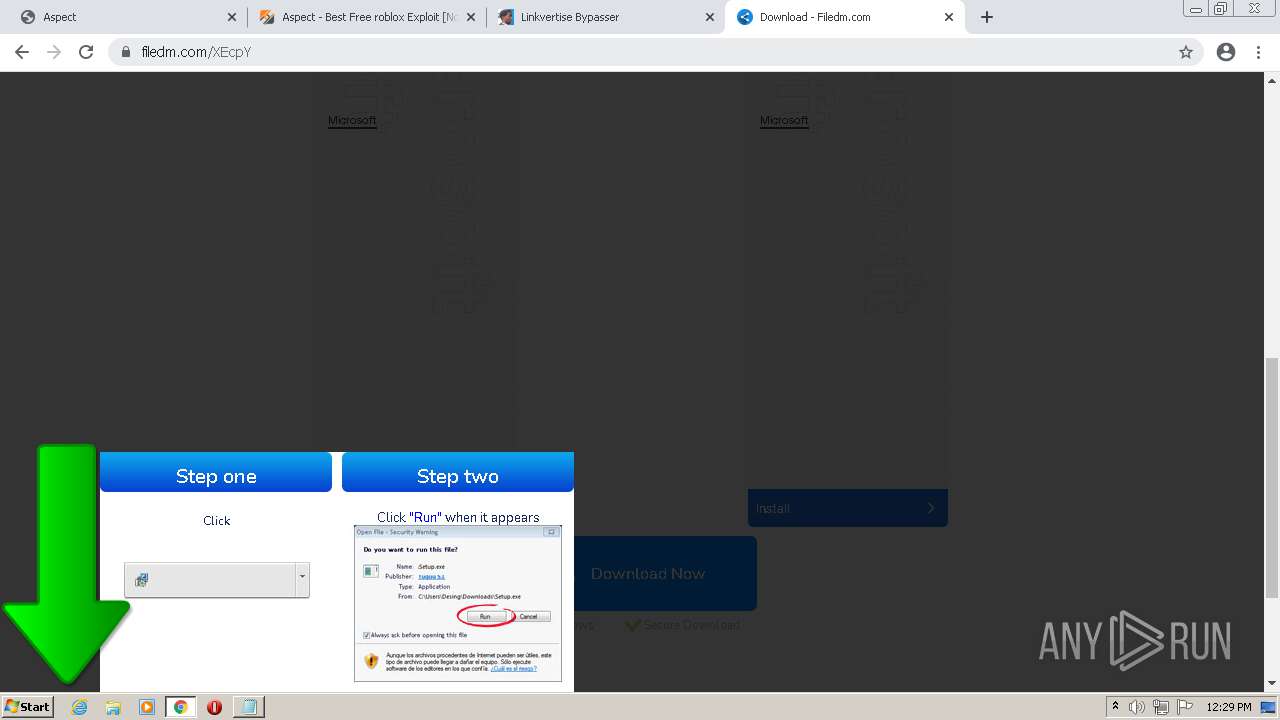Click the 12:29 PM clock
This screenshot has height=720, width=1280.
pyautogui.click(x=1229, y=707)
